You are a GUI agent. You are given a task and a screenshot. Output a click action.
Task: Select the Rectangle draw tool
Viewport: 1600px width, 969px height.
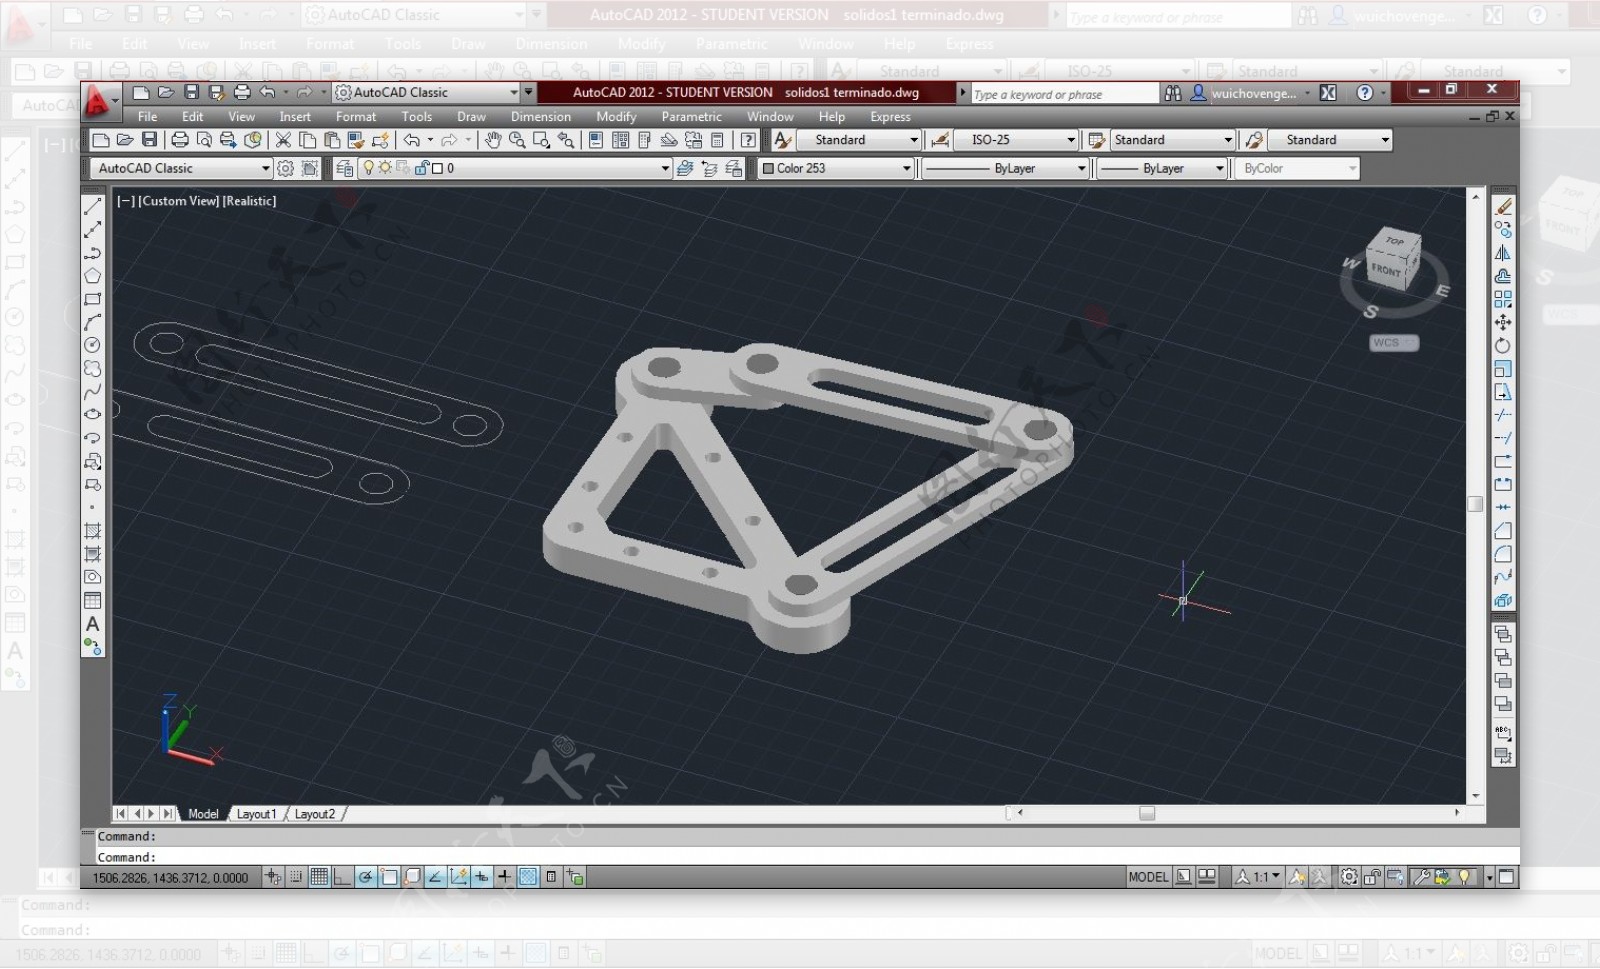[92, 299]
